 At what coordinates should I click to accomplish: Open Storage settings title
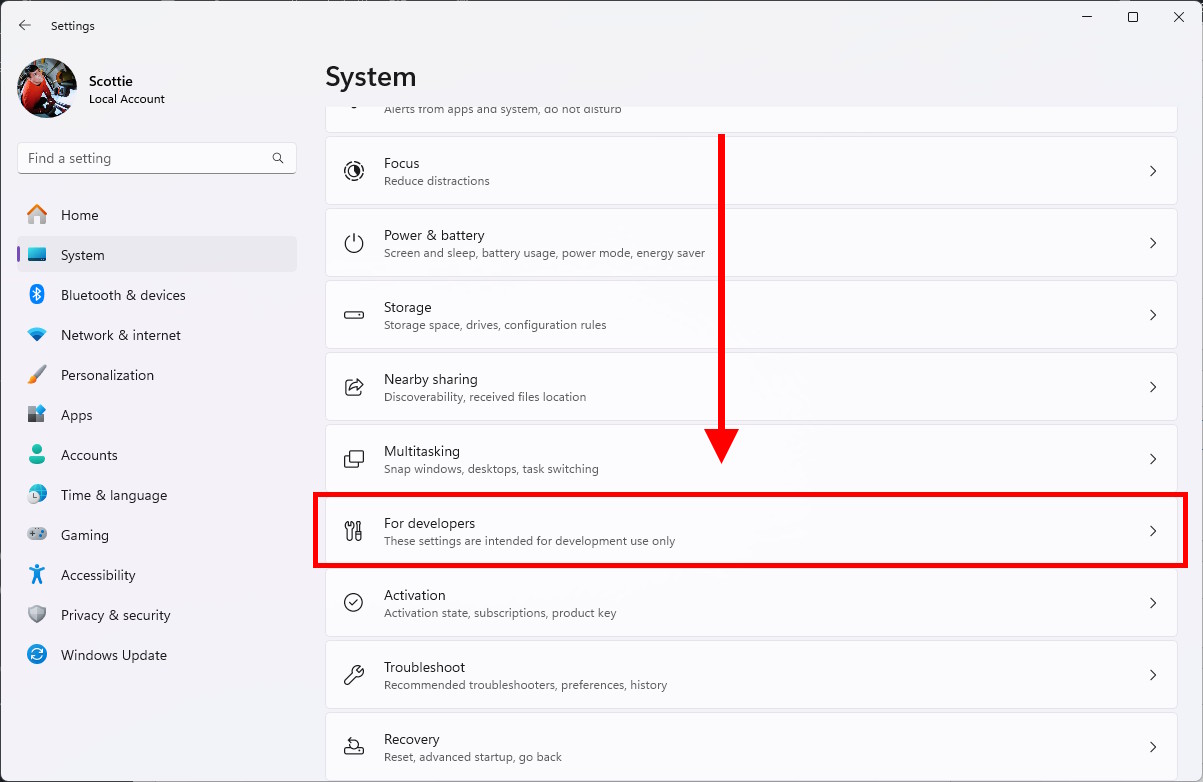[408, 307]
